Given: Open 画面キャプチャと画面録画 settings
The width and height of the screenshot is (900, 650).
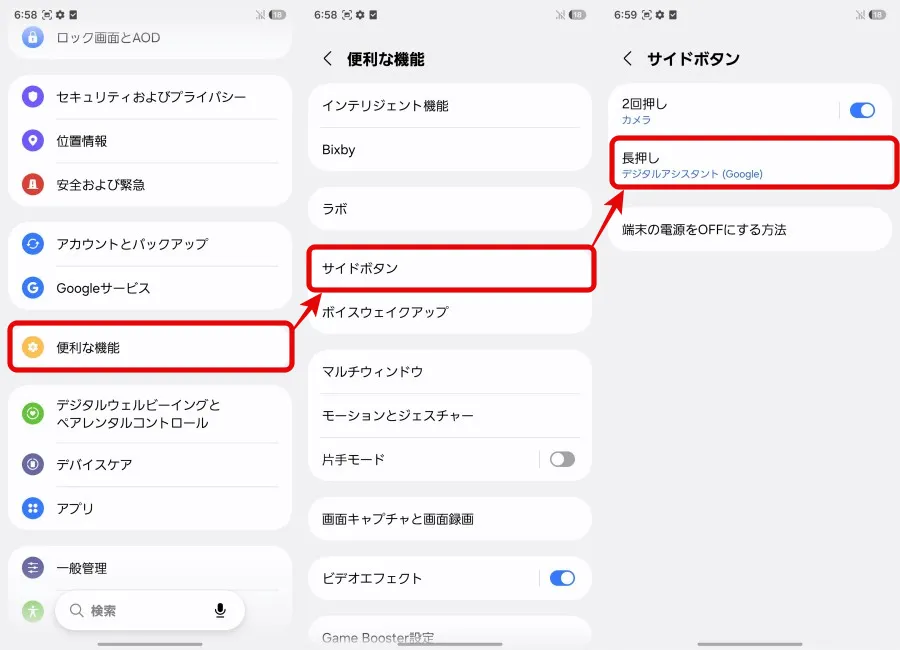Looking at the screenshot, I should click(450, 519).
